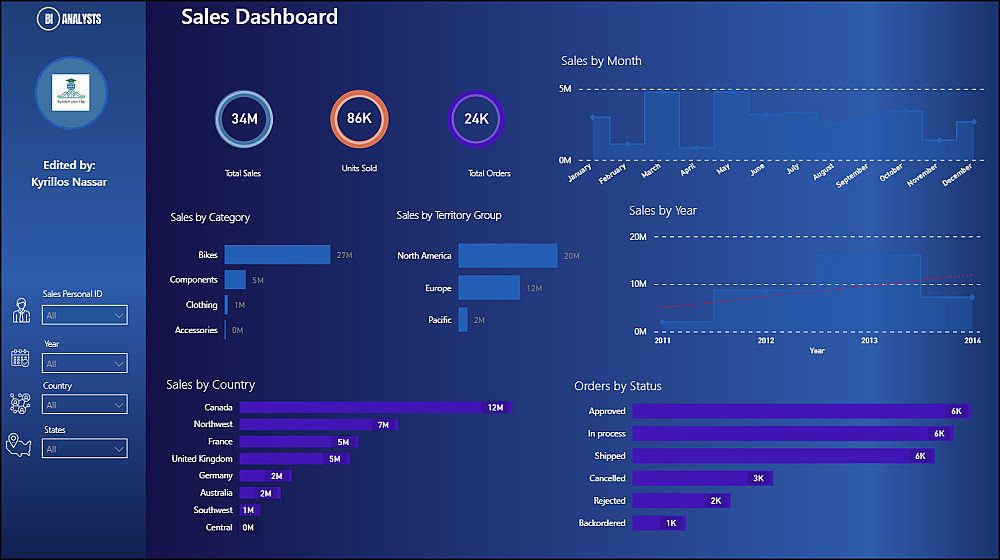Select the France sales bar

click(x=299, y=441)
